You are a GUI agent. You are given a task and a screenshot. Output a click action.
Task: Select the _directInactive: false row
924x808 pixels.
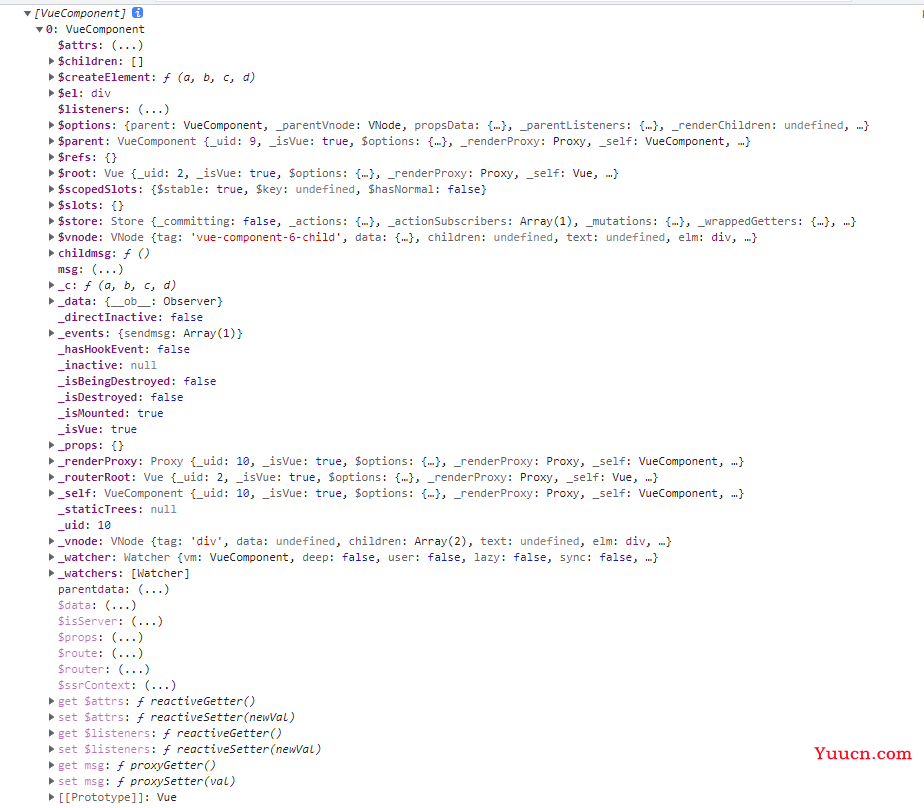click(x=130, y=317)
